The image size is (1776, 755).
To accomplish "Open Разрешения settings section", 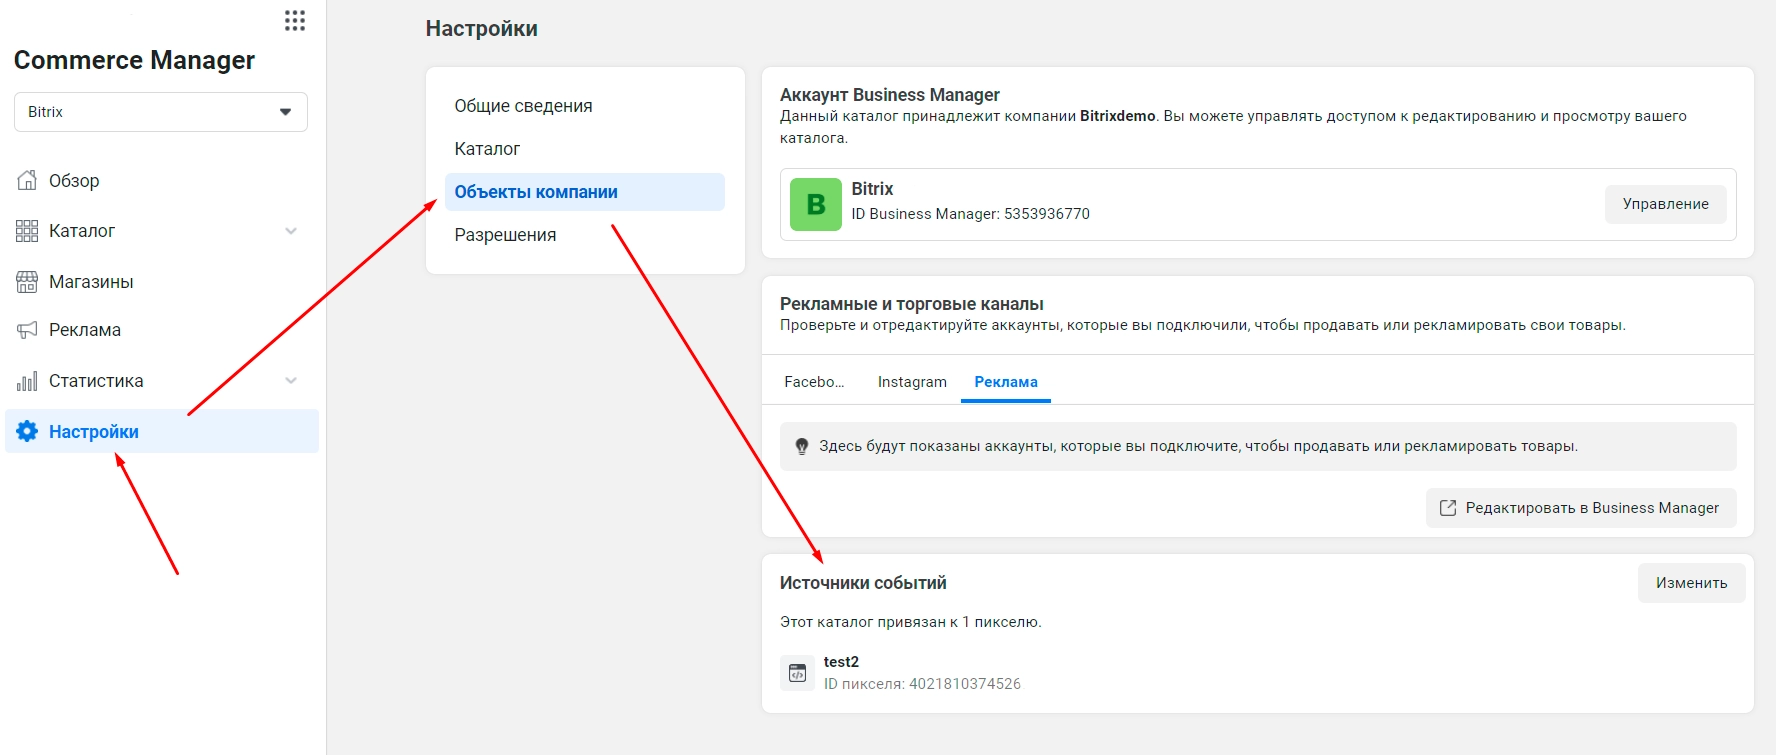I will pos(585,235).
